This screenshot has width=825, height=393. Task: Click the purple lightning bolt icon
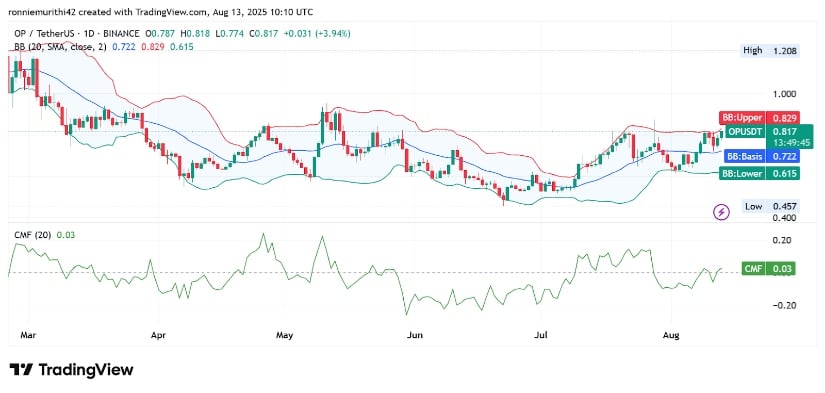(x=721, y=212)
